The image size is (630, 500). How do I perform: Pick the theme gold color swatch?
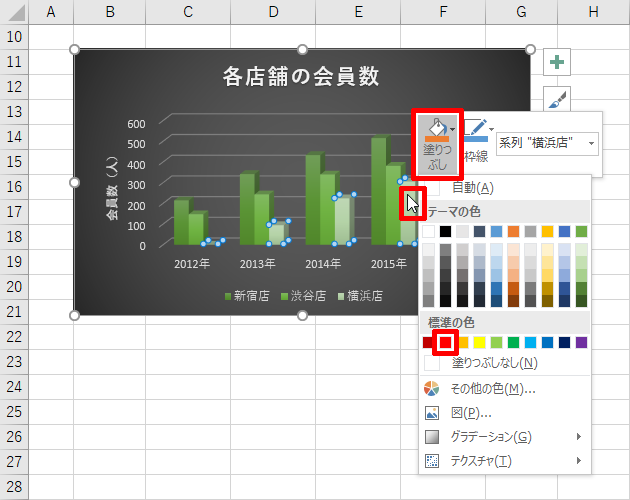pyautogui.click(x=547, y=232)
